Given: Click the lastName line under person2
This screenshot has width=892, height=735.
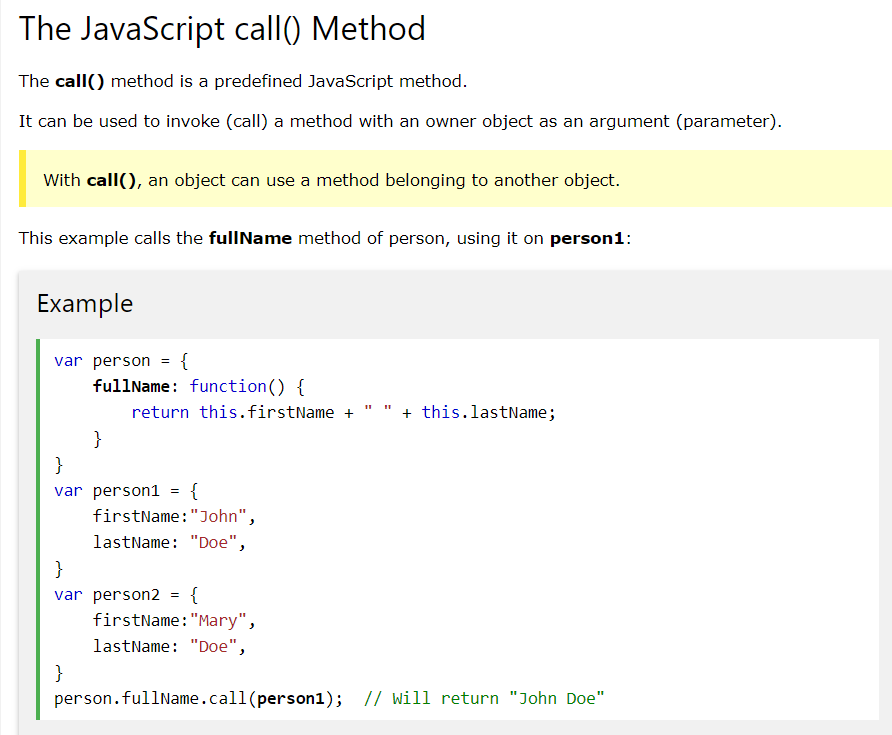Looking at the screenshot, I should pos(168,646).
